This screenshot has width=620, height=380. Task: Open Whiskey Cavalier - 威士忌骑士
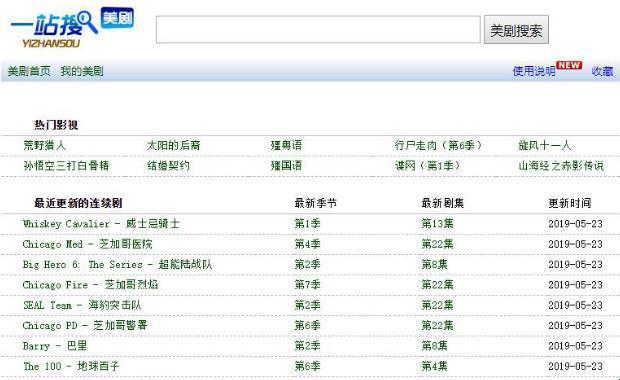[x=101, y=224]
